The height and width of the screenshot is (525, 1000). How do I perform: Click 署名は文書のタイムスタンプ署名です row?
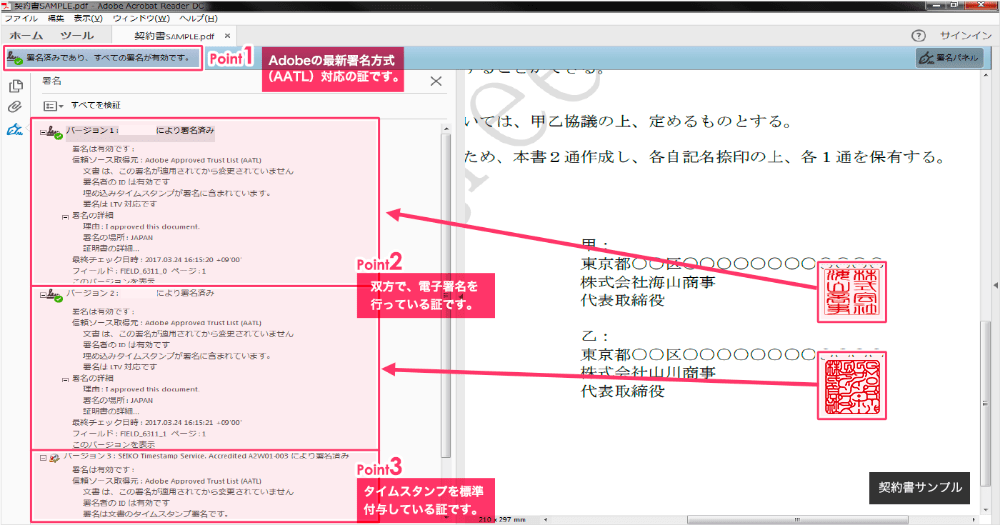[155, 514]
